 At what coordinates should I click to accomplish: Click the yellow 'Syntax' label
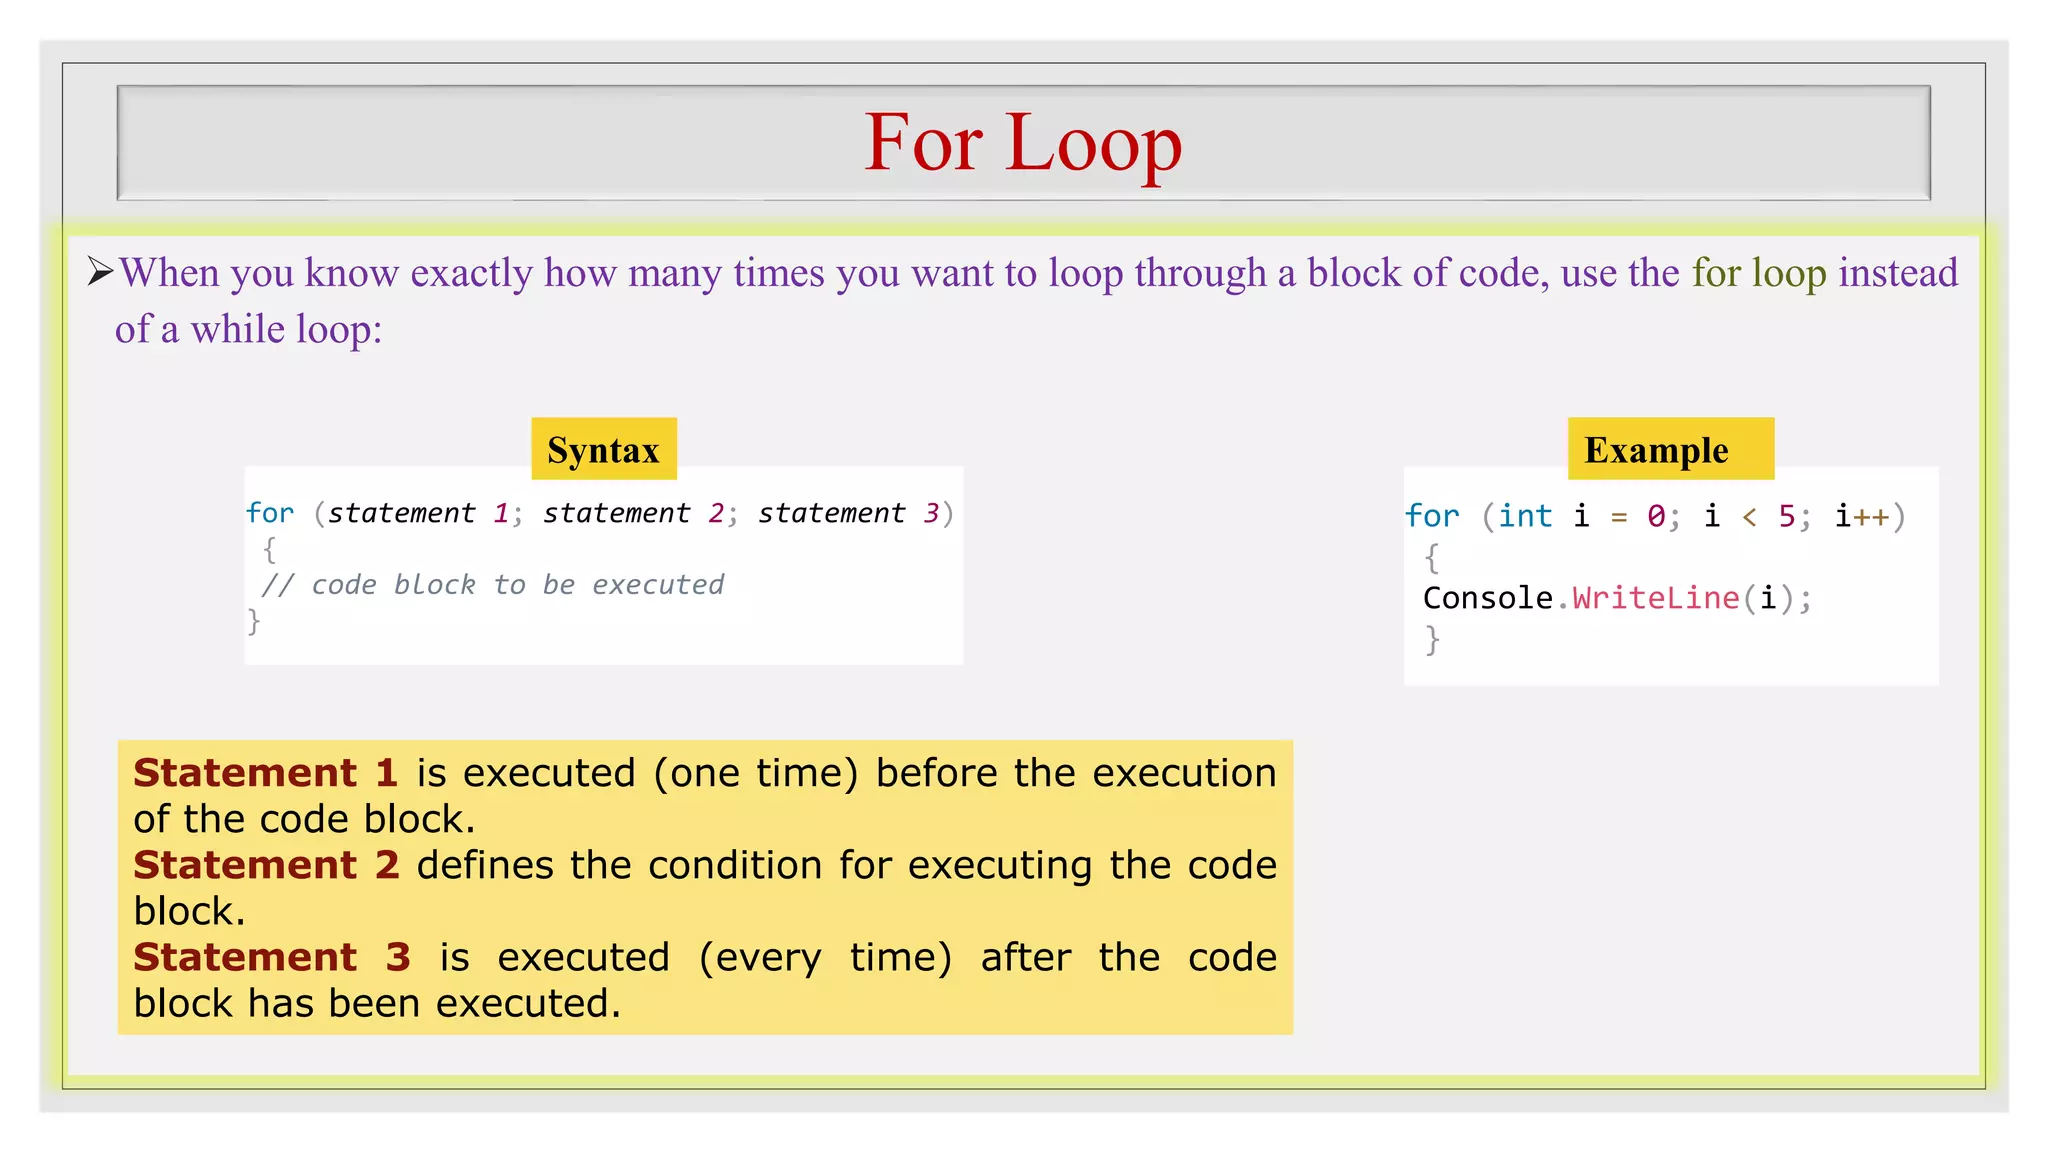pos(603,450)
